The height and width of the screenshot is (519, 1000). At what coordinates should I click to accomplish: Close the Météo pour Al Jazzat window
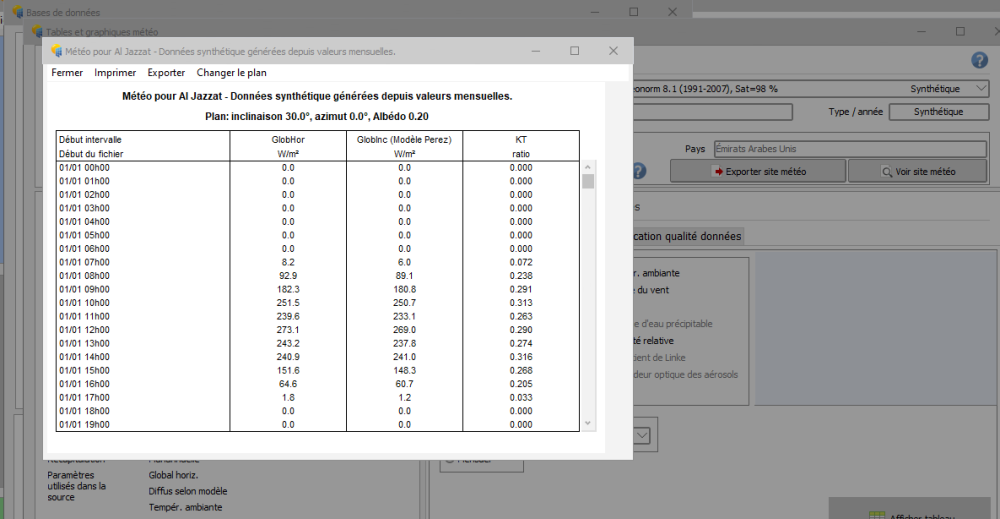(x=613, y=51)
